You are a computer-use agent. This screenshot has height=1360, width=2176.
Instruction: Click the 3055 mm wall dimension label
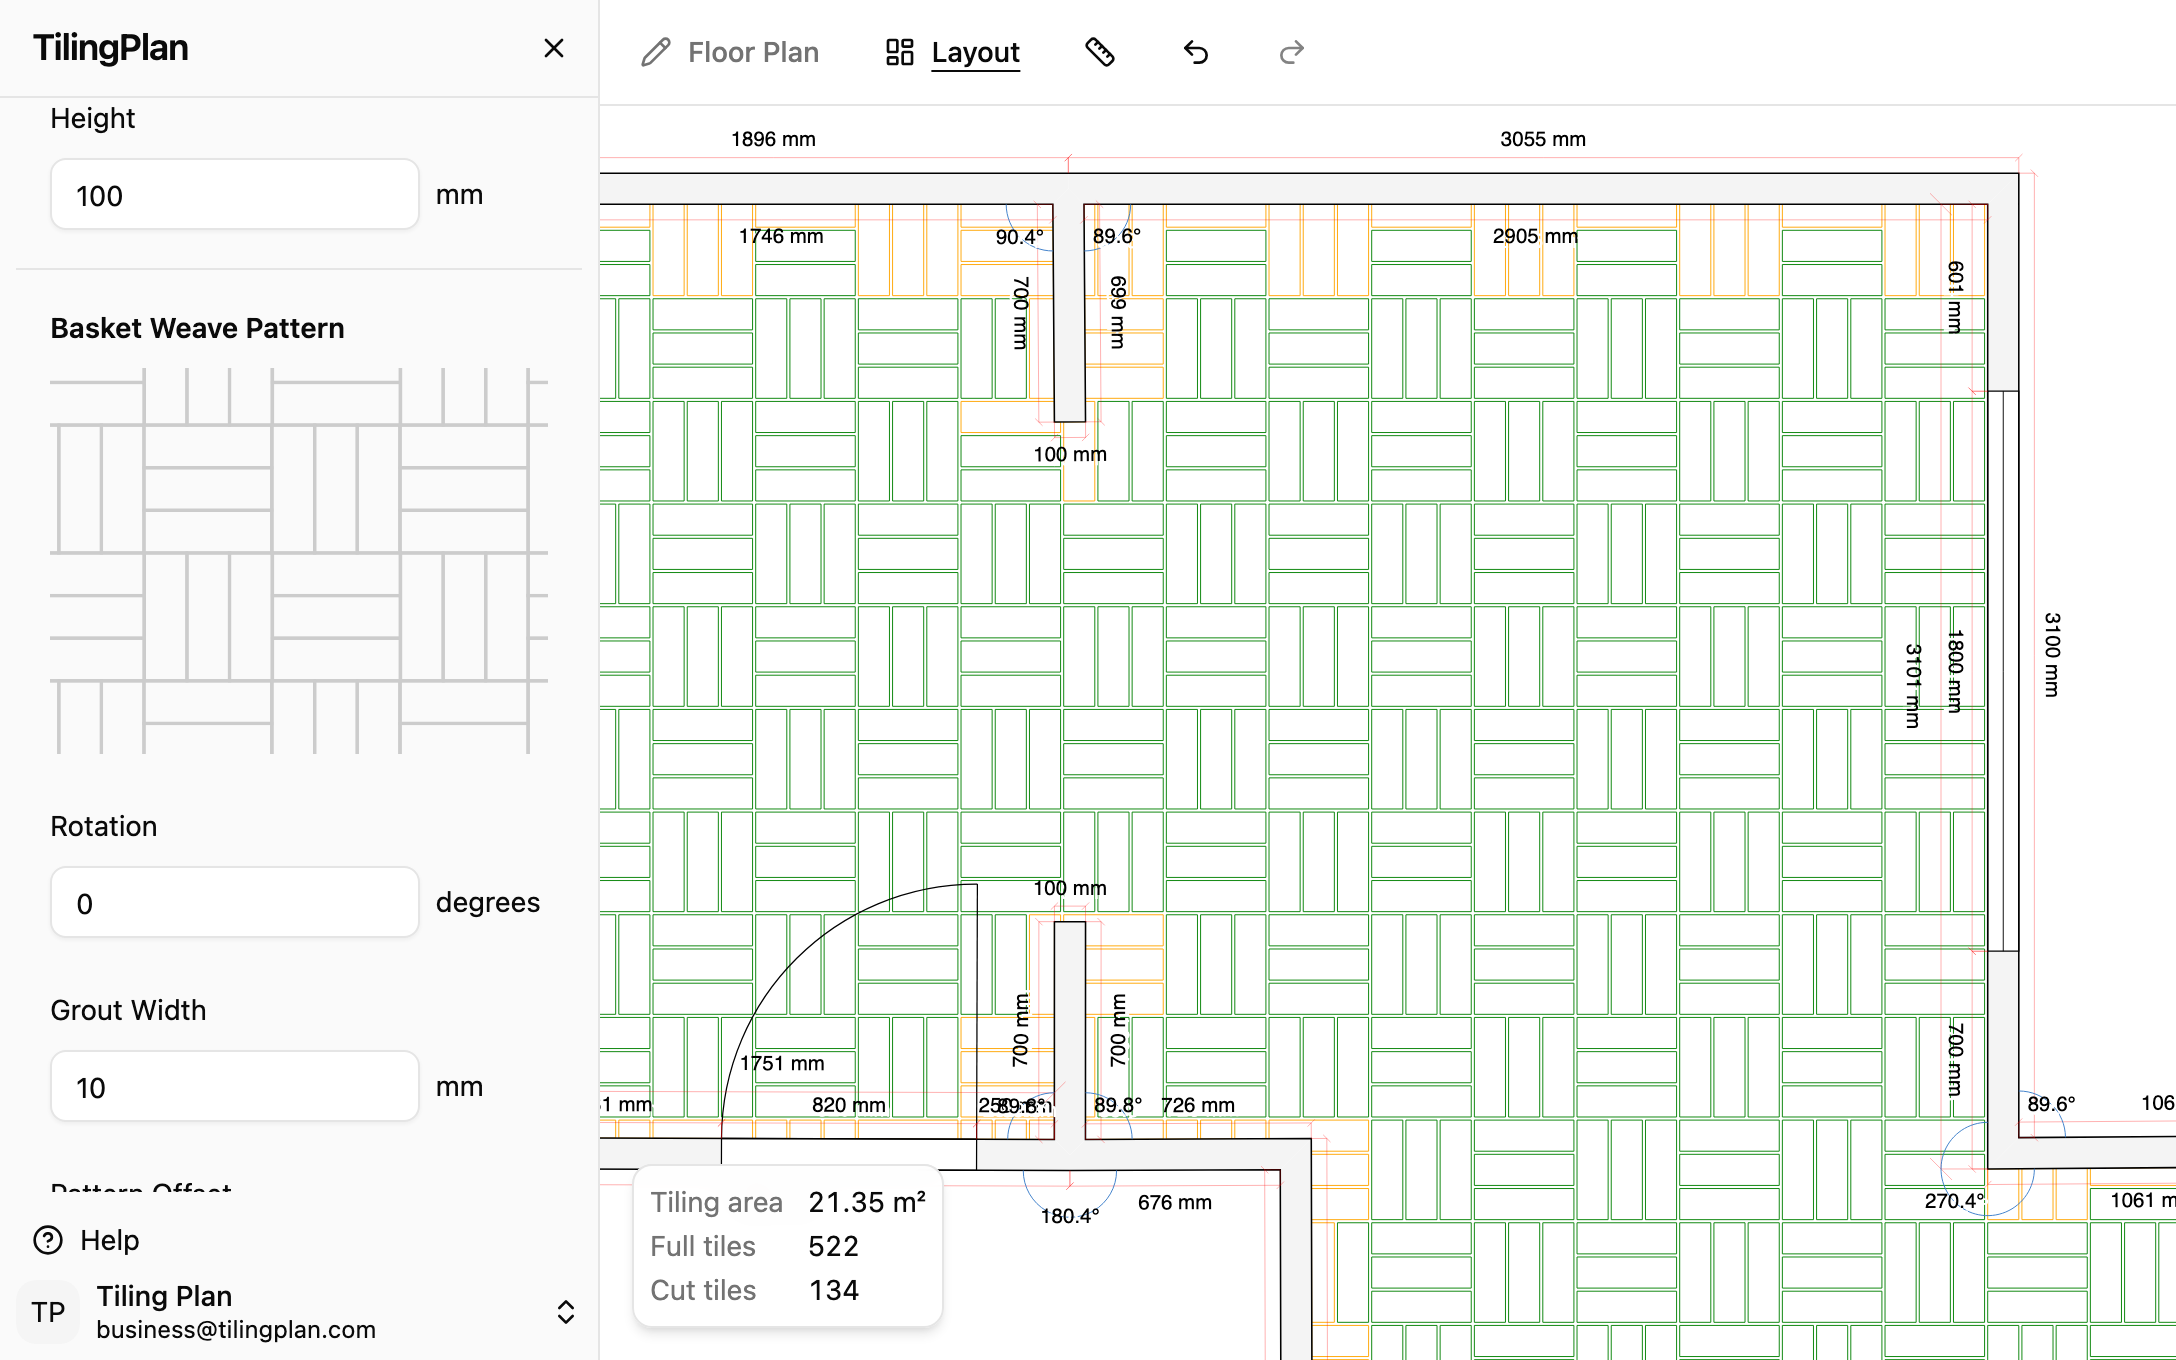point(1543,139)
